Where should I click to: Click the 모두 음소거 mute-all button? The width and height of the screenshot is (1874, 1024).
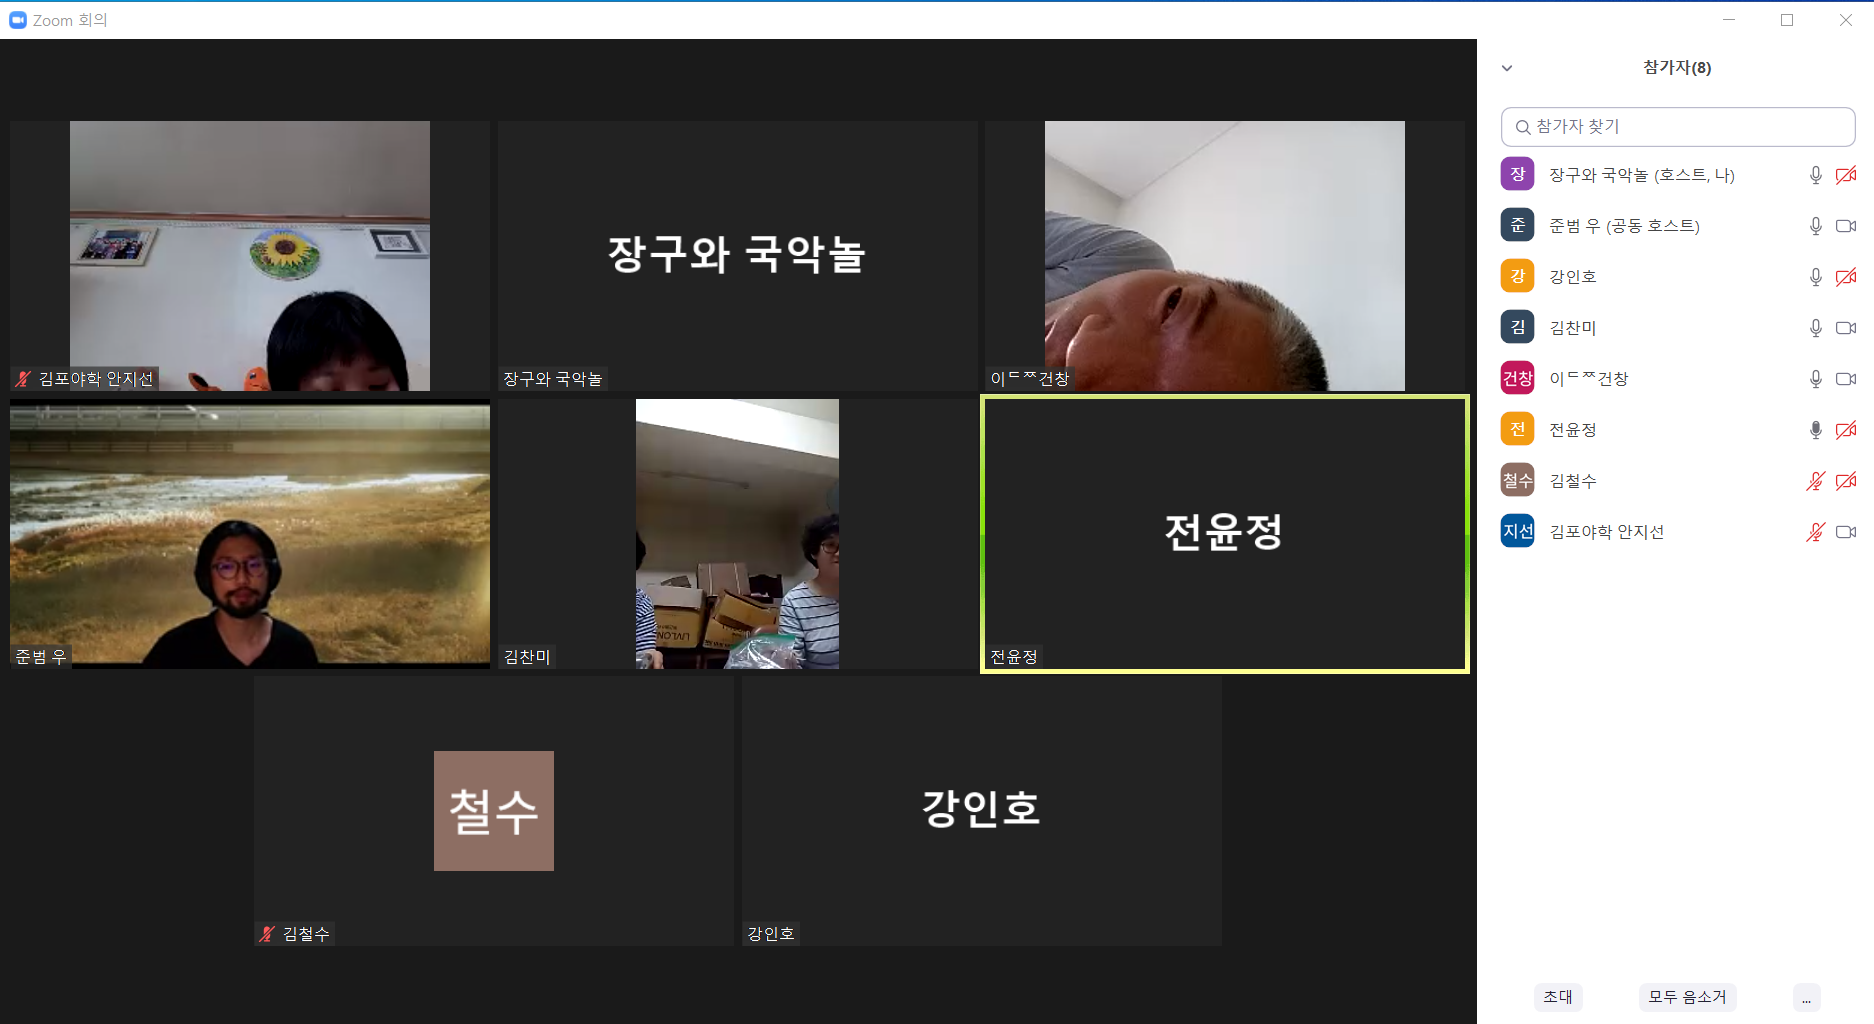1688,997
